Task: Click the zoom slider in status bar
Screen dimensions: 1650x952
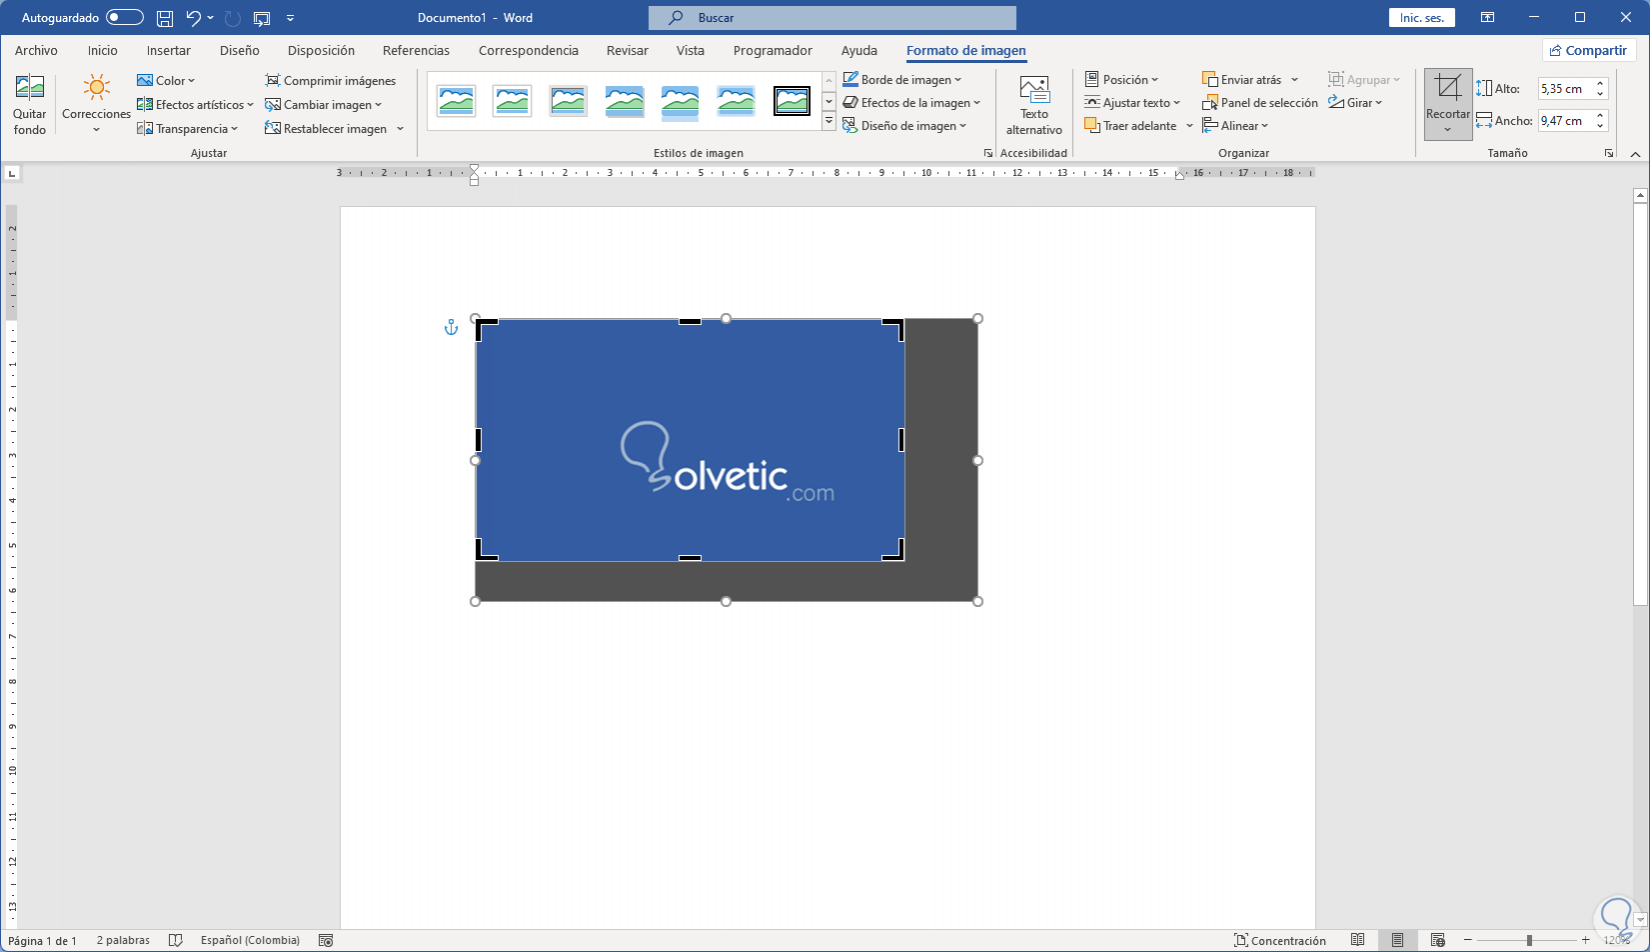Action: [x=1528, y=940]
